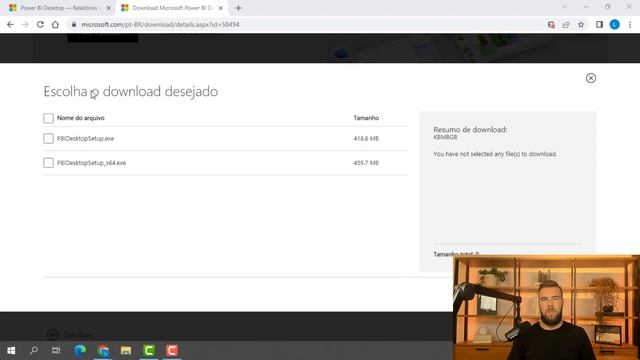Screen dimensions: 640x360
Task: Open the Chrome three-dot menu
Action: [x=630, y=24]
